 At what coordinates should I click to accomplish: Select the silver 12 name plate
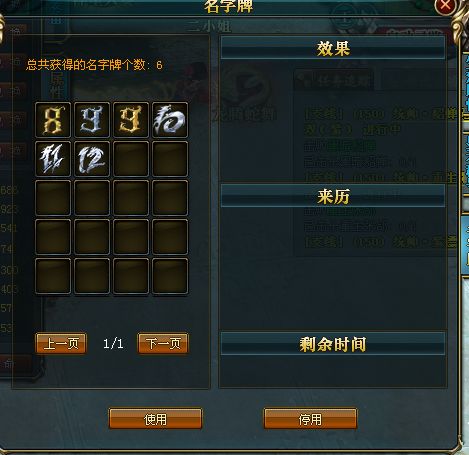tap(92, 159)
